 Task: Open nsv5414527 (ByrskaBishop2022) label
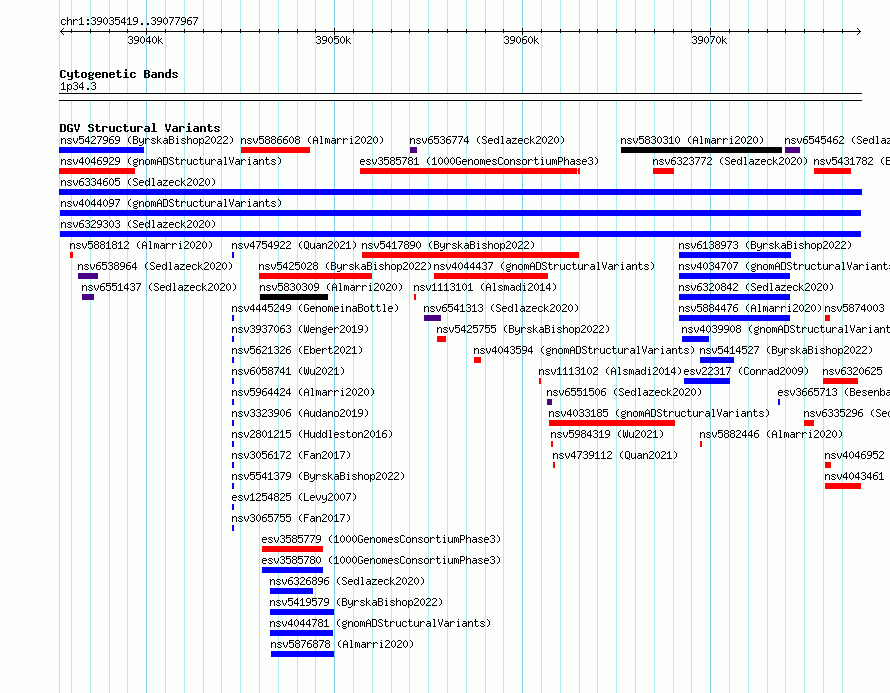pos(786,350)
